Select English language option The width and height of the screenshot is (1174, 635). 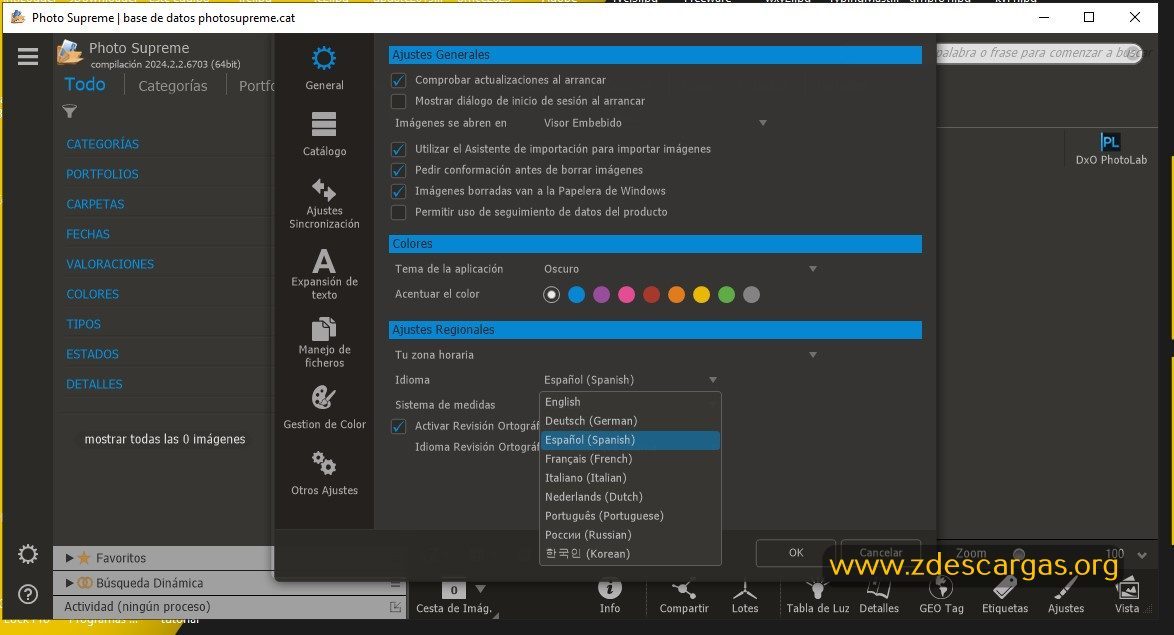[630, 402]
